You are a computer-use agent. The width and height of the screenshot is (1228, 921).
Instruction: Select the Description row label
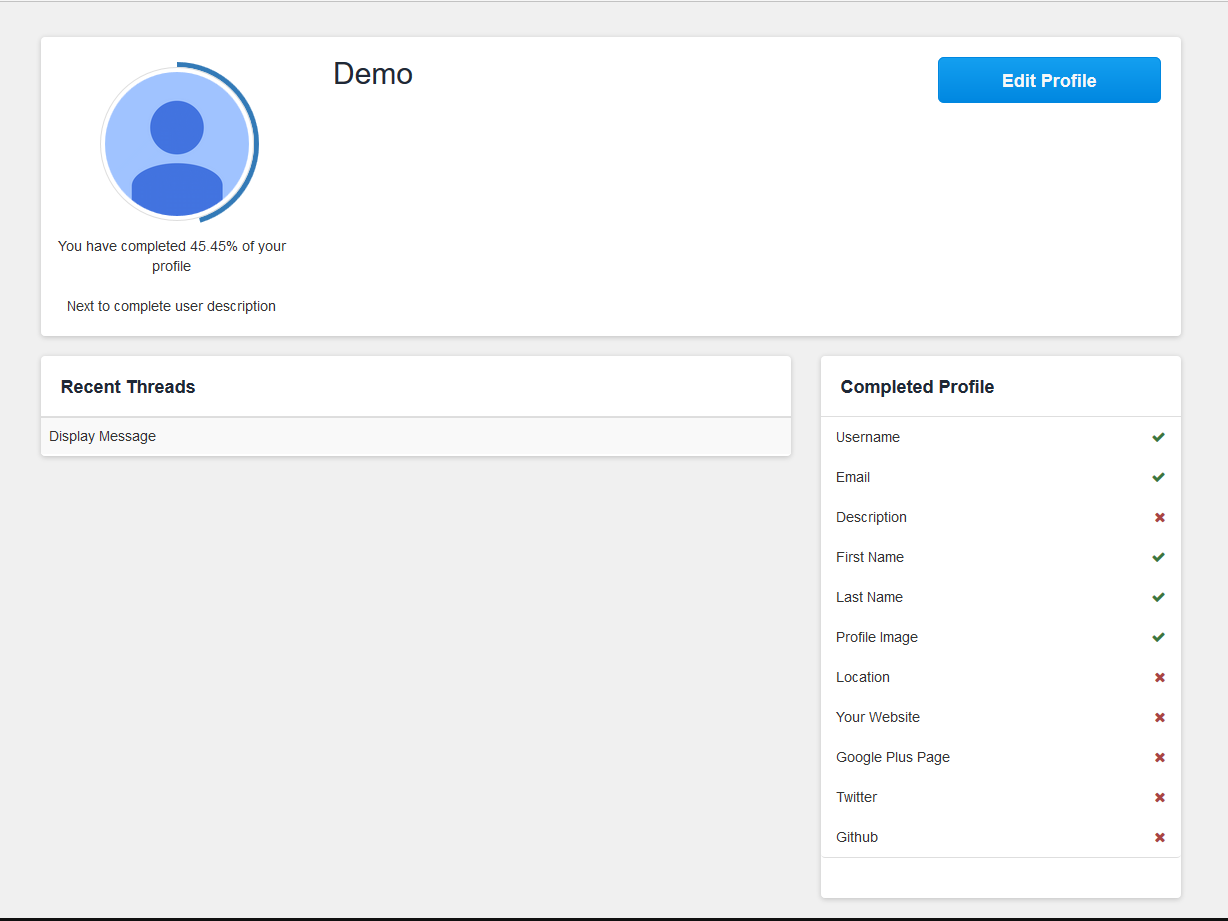pyautogui.click(x=871, y=517)
